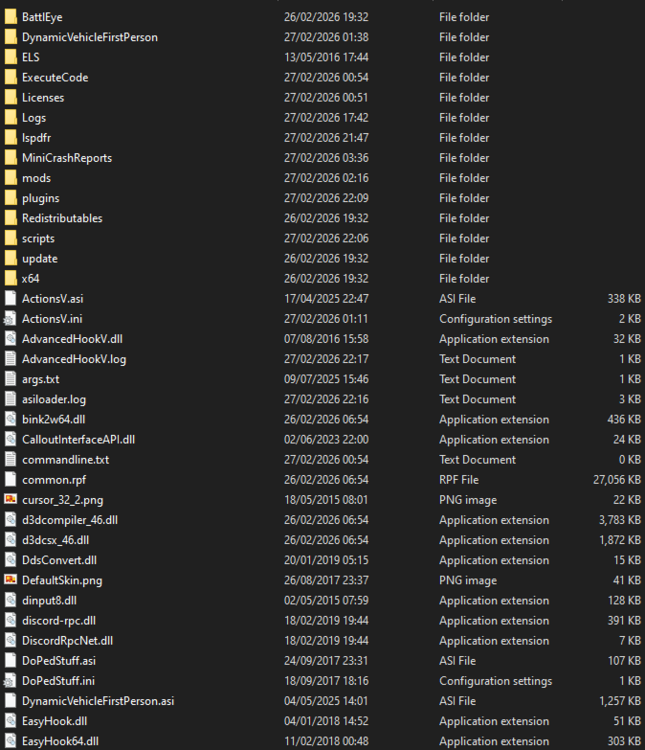Select the mods folder icon
This screenshot has height=750, width=645.
coord(11,177)
